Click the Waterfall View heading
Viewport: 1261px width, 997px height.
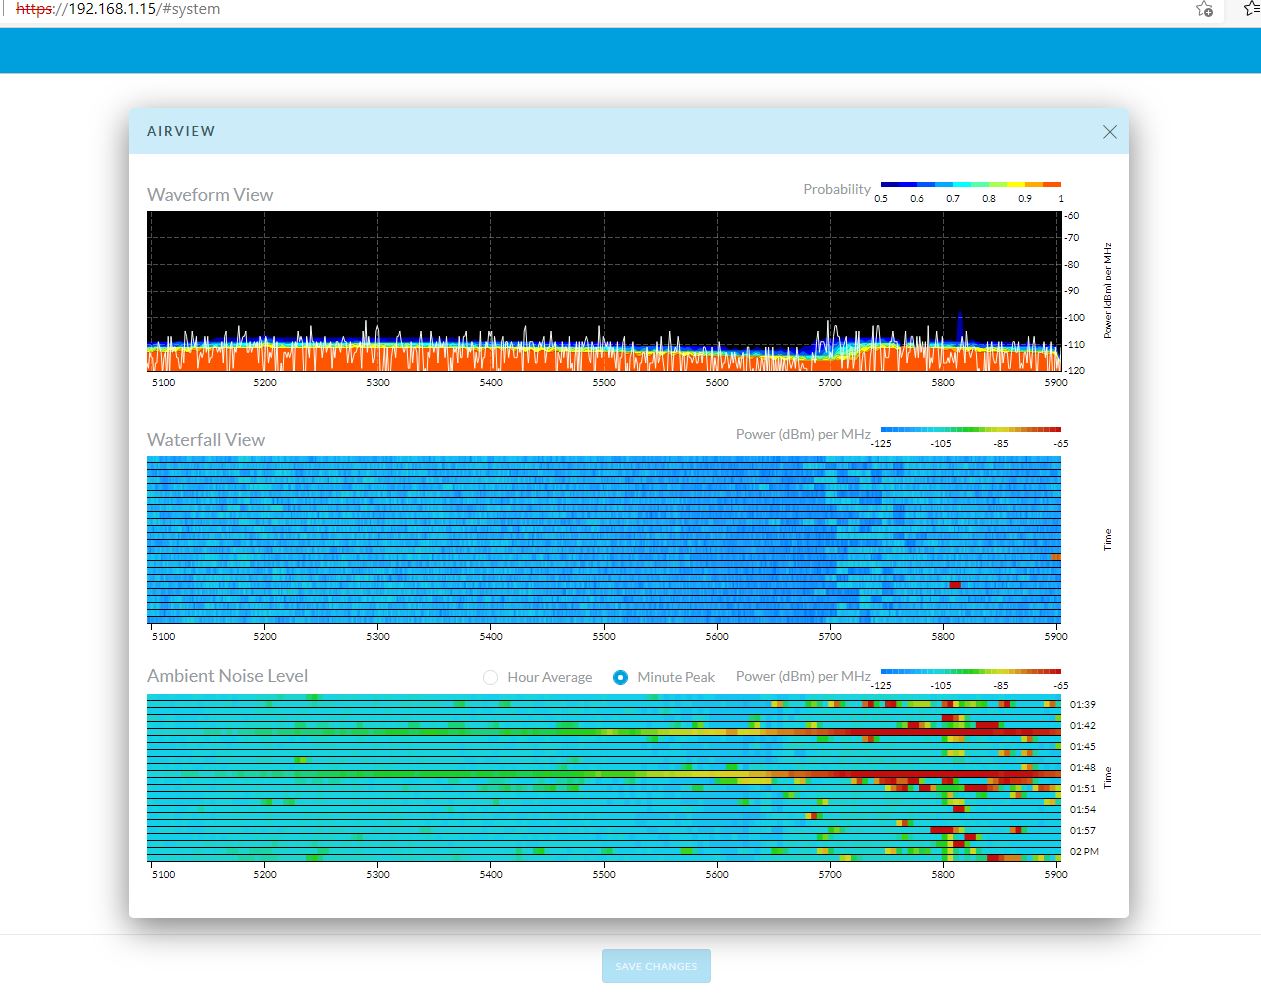click(x=206, y=440)
